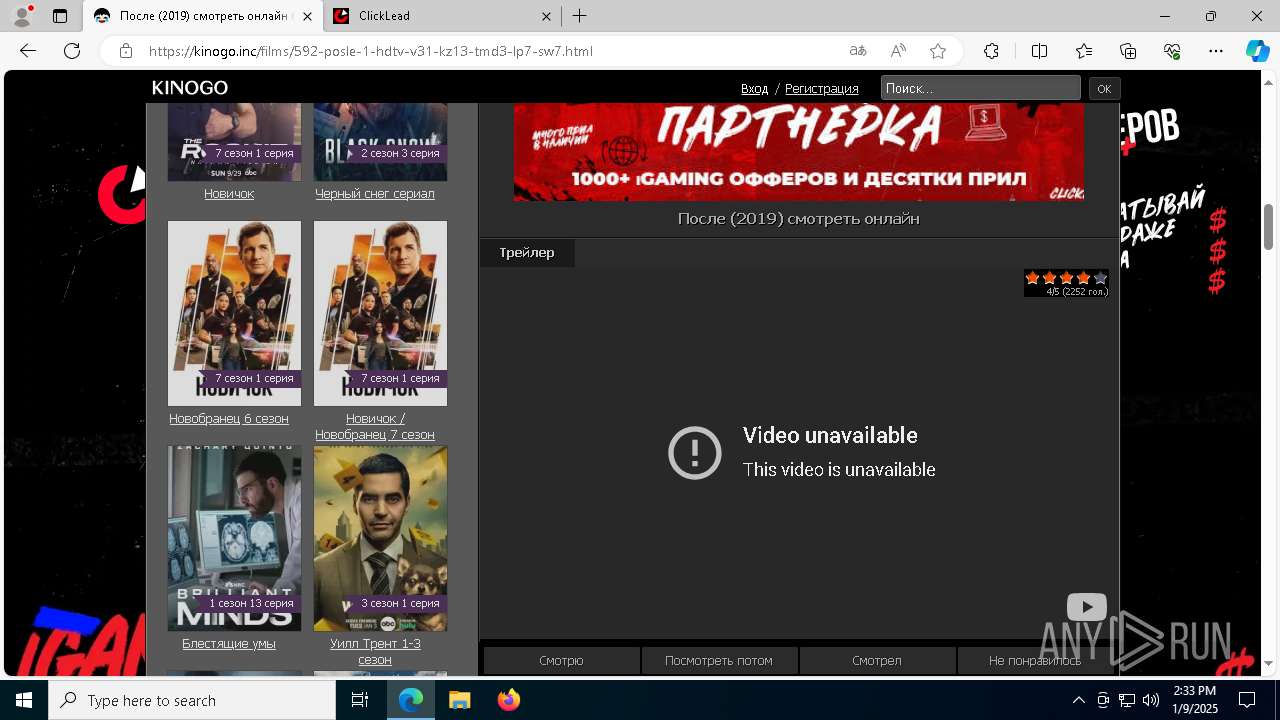The height and width of the screenshot is (720, 1280).
Task: Click the address bar URL
Action: (371, 51)
